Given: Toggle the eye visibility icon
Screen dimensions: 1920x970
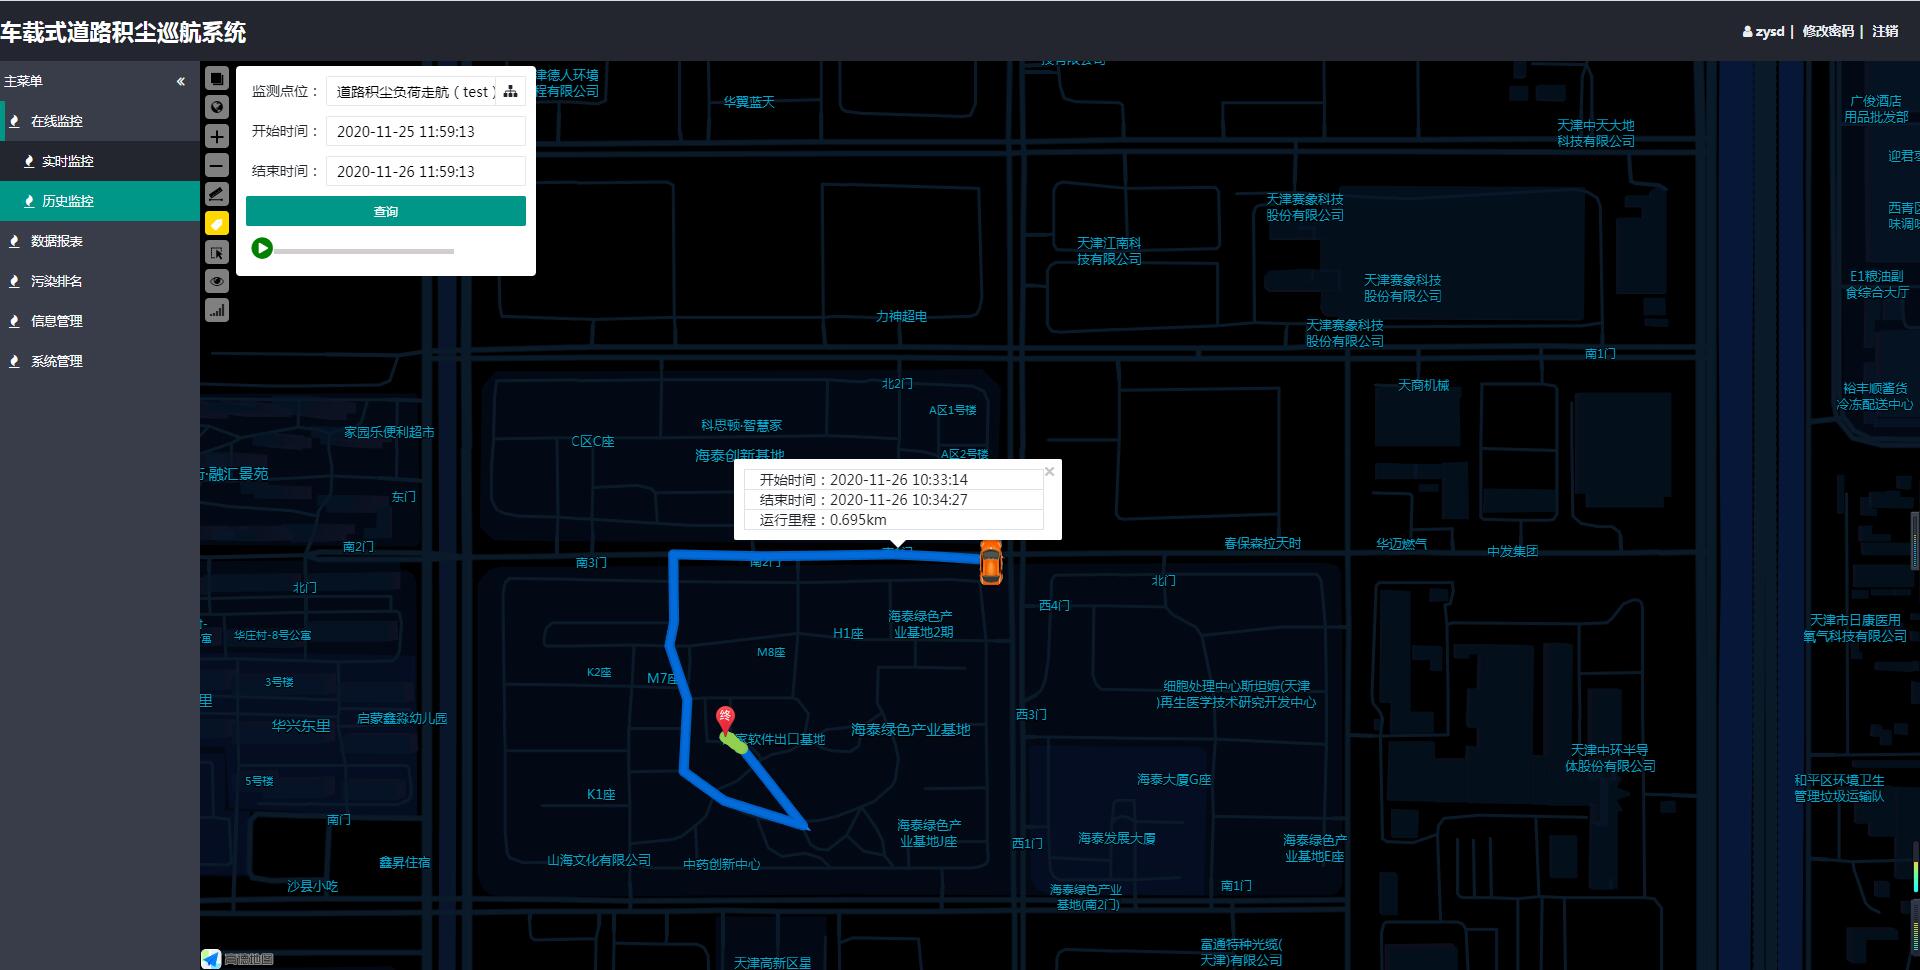Looking at the screenshot, I should (x=217, y=281).
